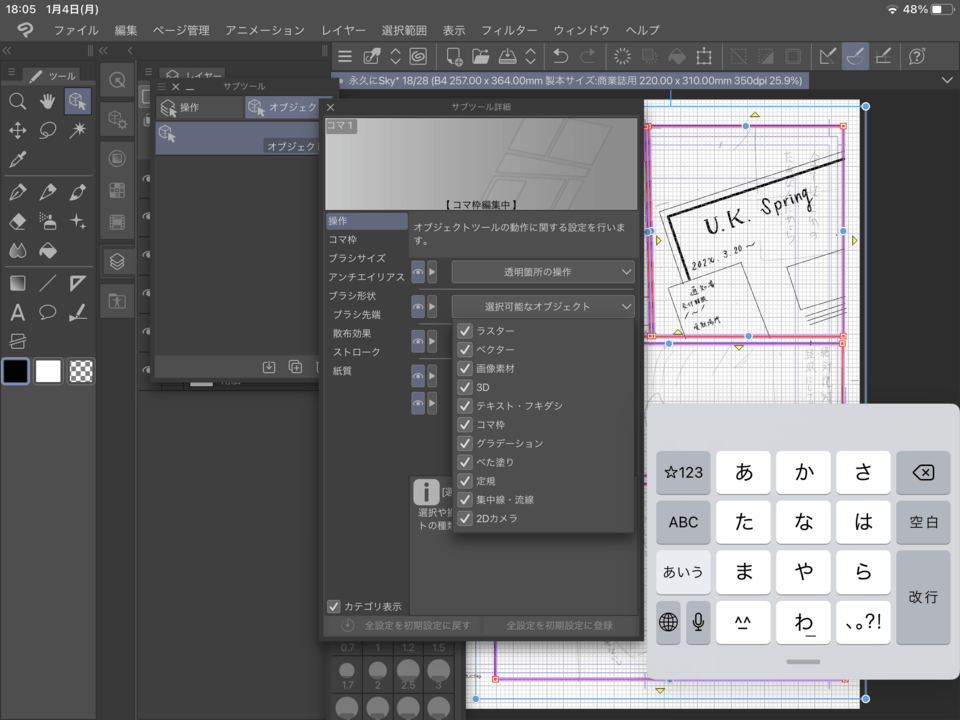
Task: Select the Fill (bucket) tool
Action: pos(49,248)
